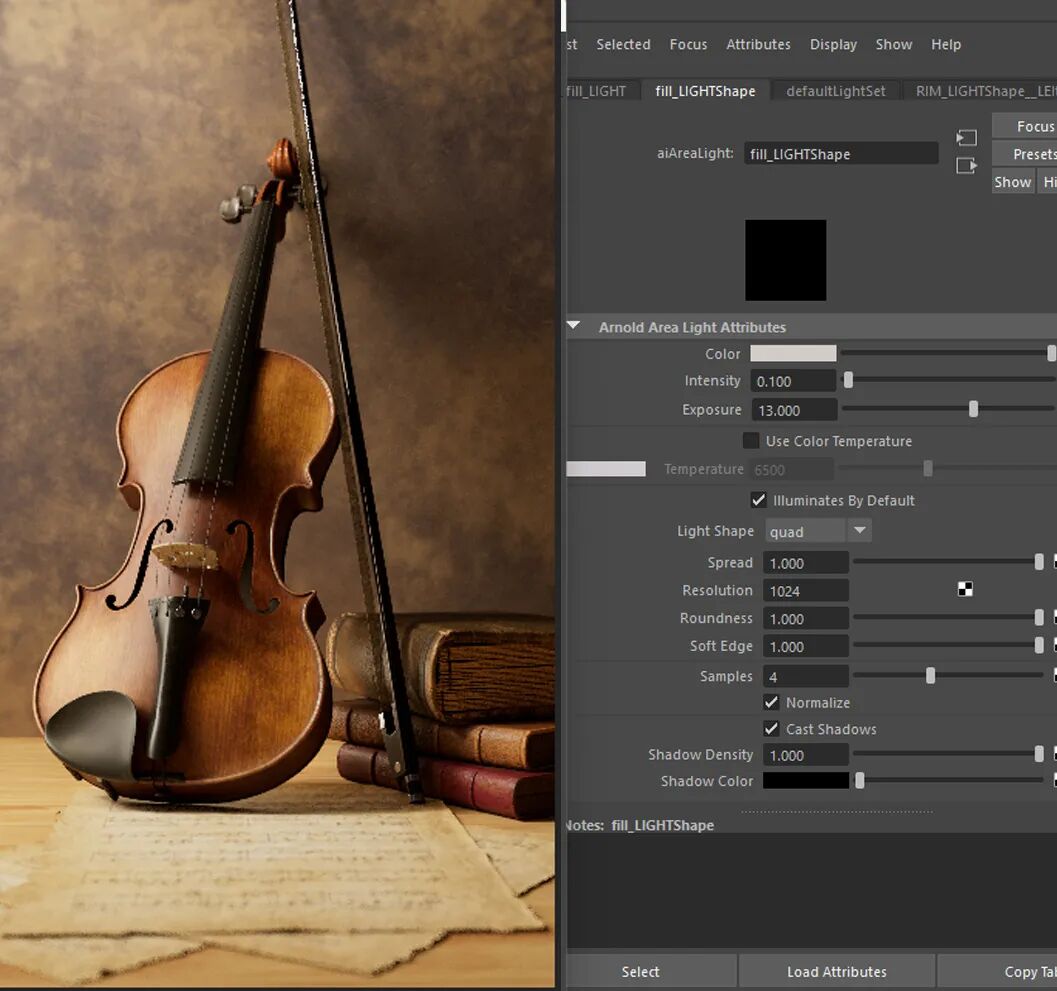
Task: Click the Resolution checkerboard map button
Action: coord(965,589)
